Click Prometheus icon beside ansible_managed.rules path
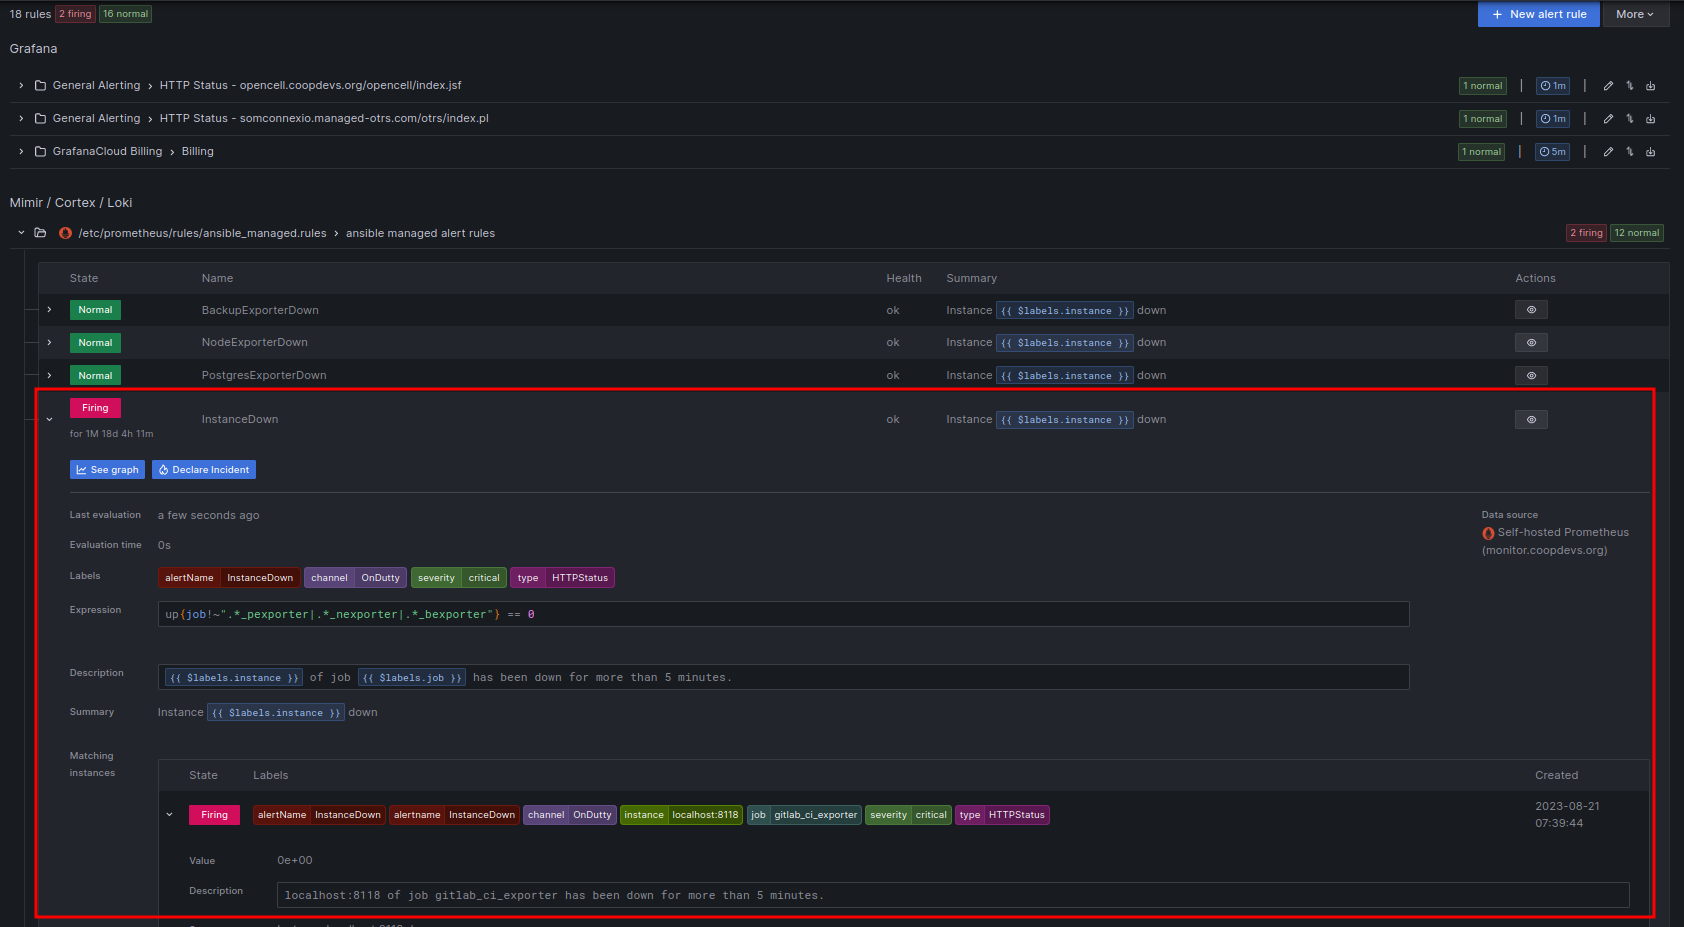Screen dimensions: 1684x927 pos(65,233)
